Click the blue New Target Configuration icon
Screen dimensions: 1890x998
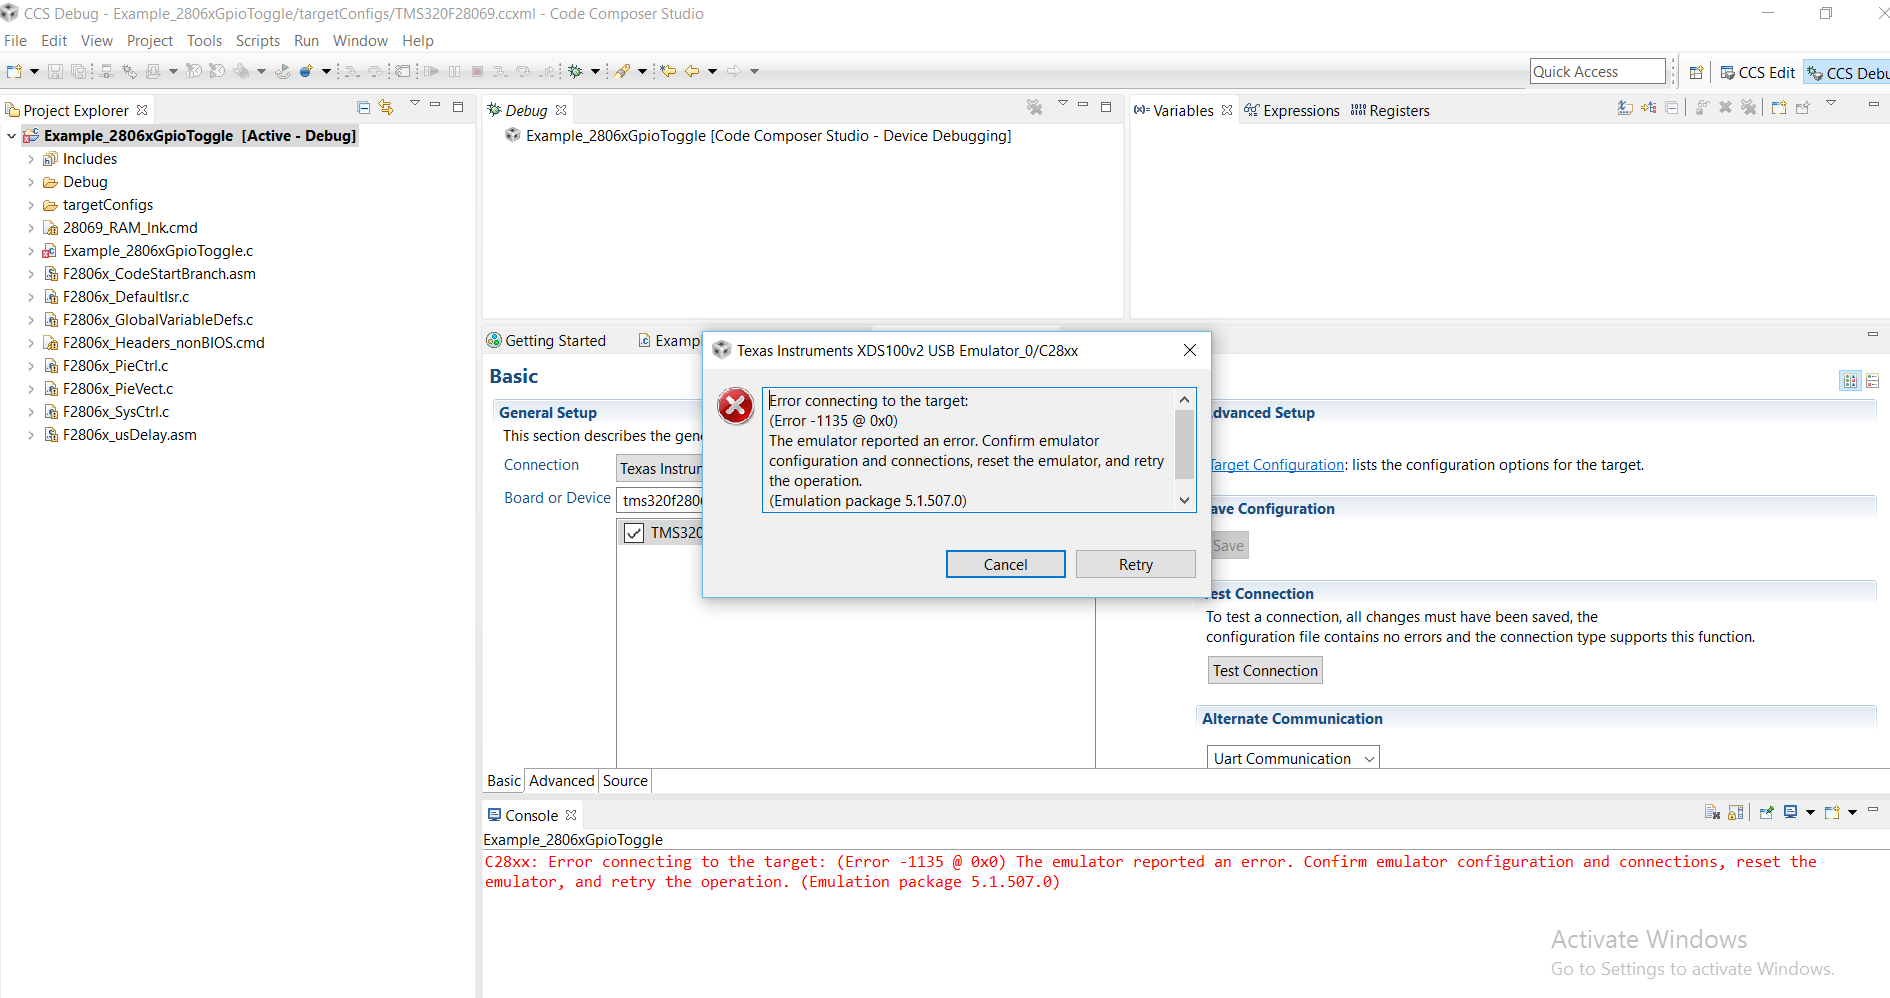pyautogui.click(x=306, y=71)
